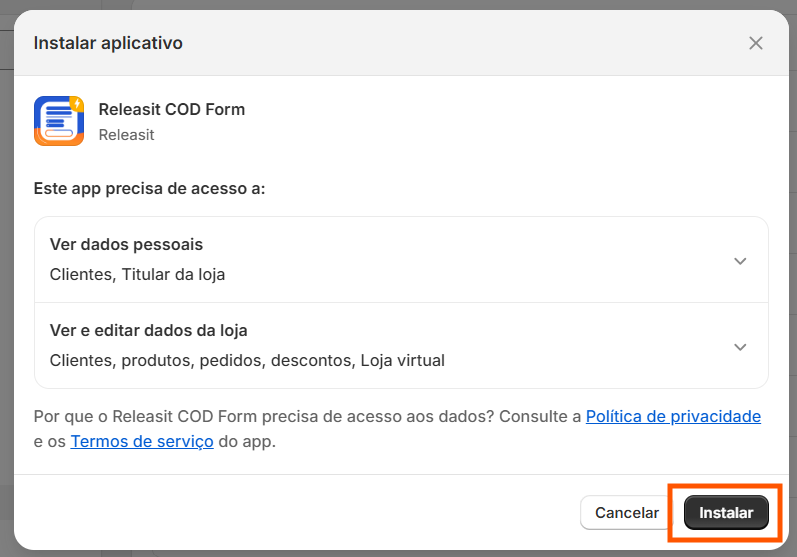
Task: Click the grey dialog header bar
Action: [402, 43]
